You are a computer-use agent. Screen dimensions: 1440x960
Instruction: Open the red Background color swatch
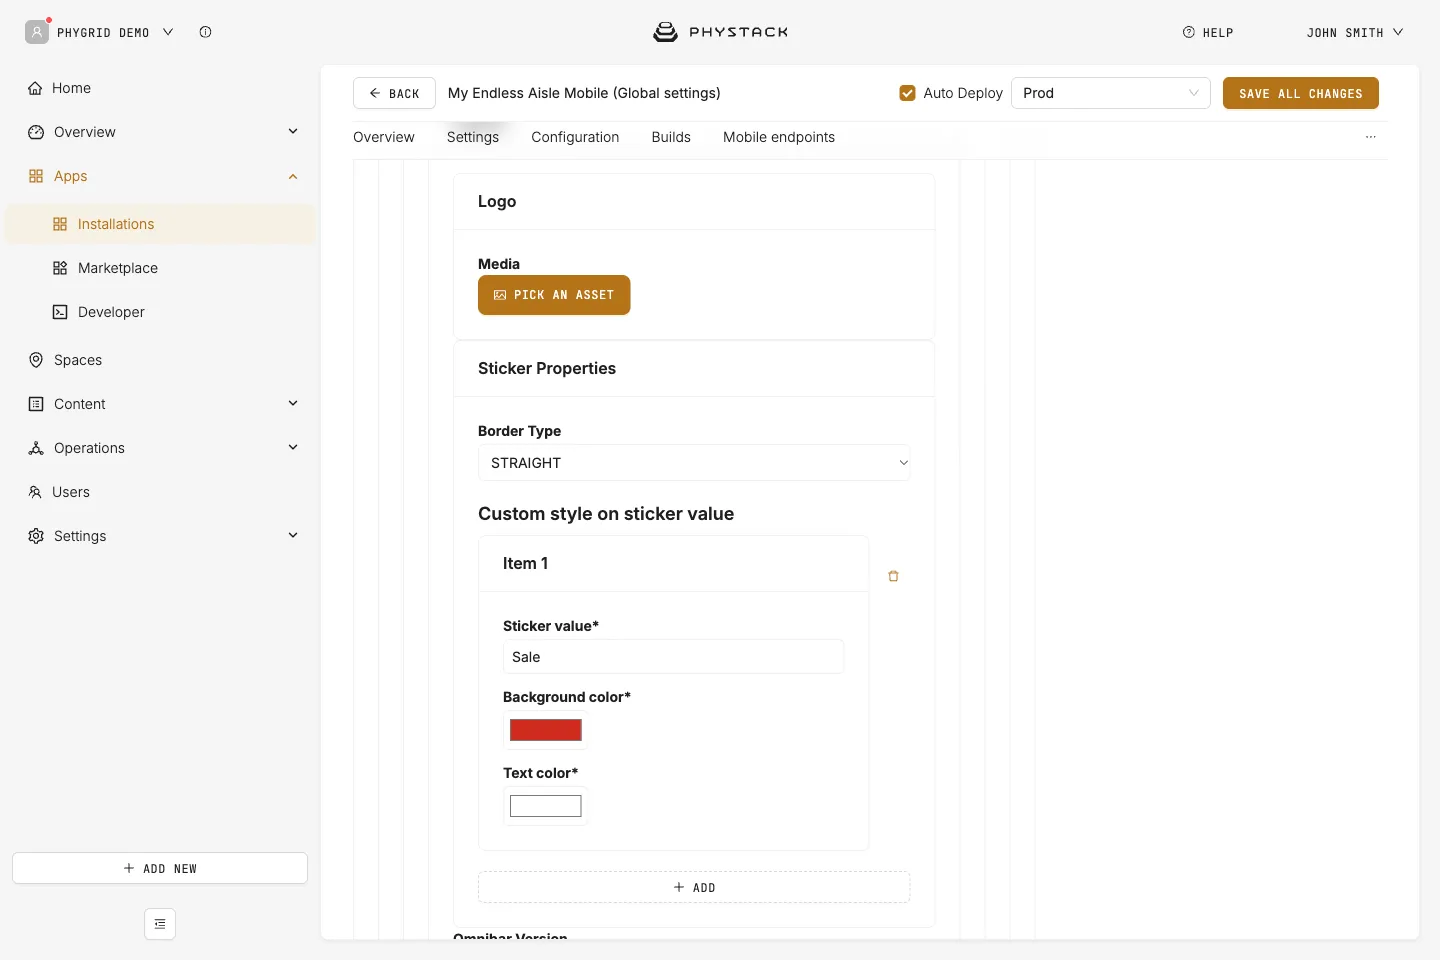[x=546, y=730]
